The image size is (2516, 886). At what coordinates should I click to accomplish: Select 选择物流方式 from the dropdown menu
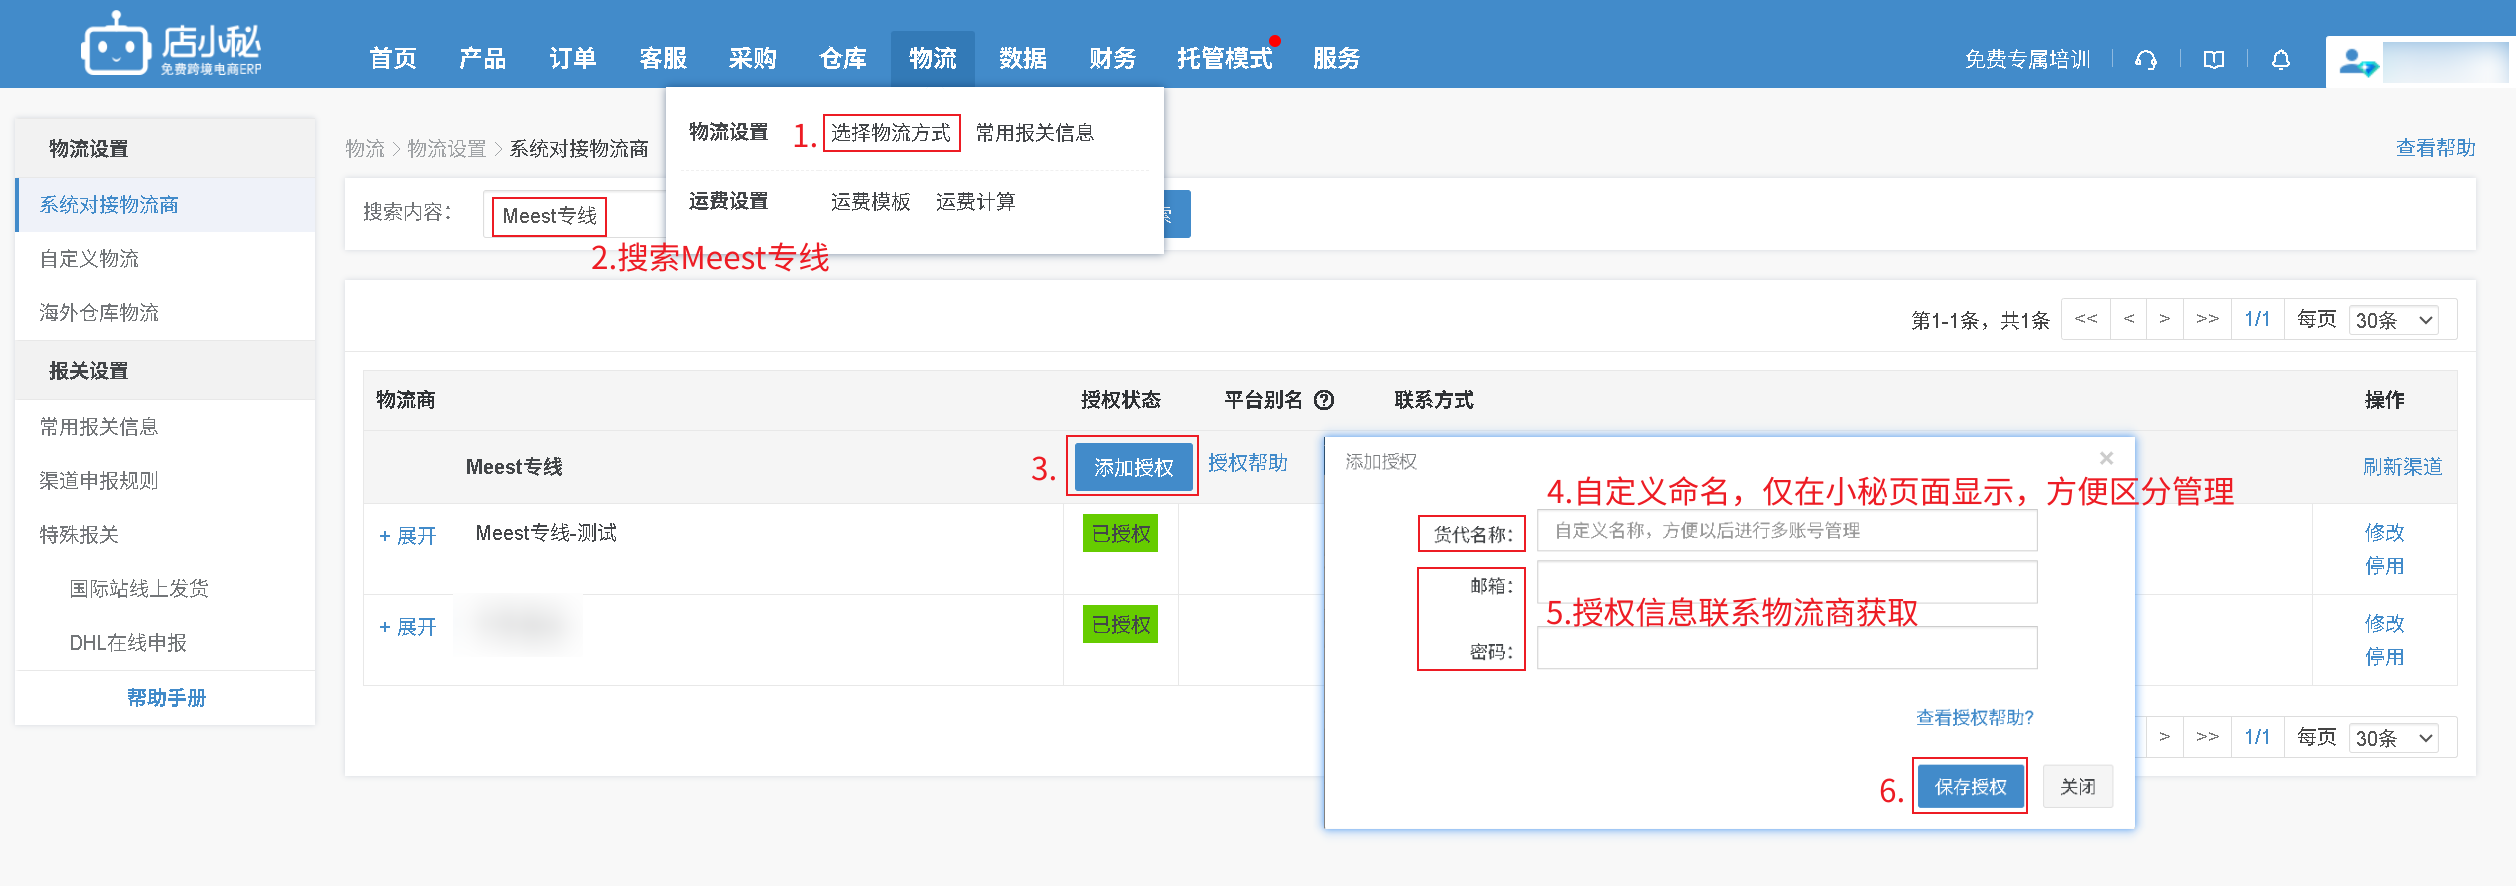coord(890,133)
